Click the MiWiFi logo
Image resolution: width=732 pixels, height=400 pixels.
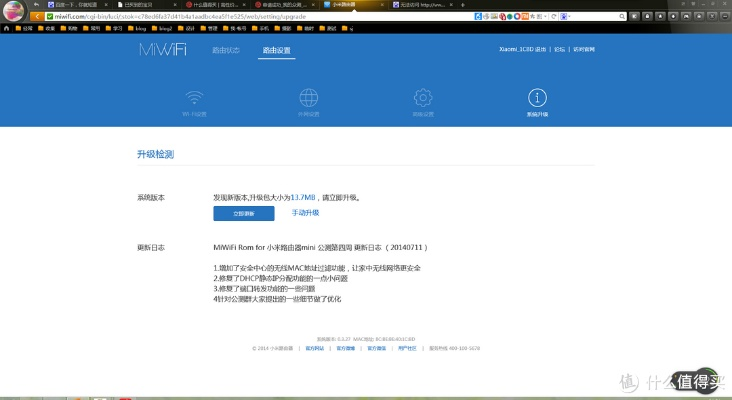click(x=162, y=49)
